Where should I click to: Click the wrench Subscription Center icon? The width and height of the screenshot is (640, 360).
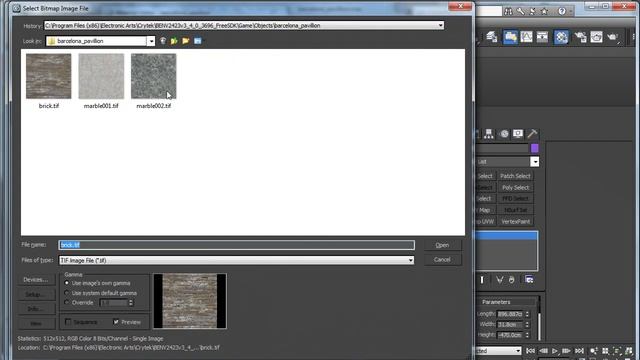(x=520, y=11)
